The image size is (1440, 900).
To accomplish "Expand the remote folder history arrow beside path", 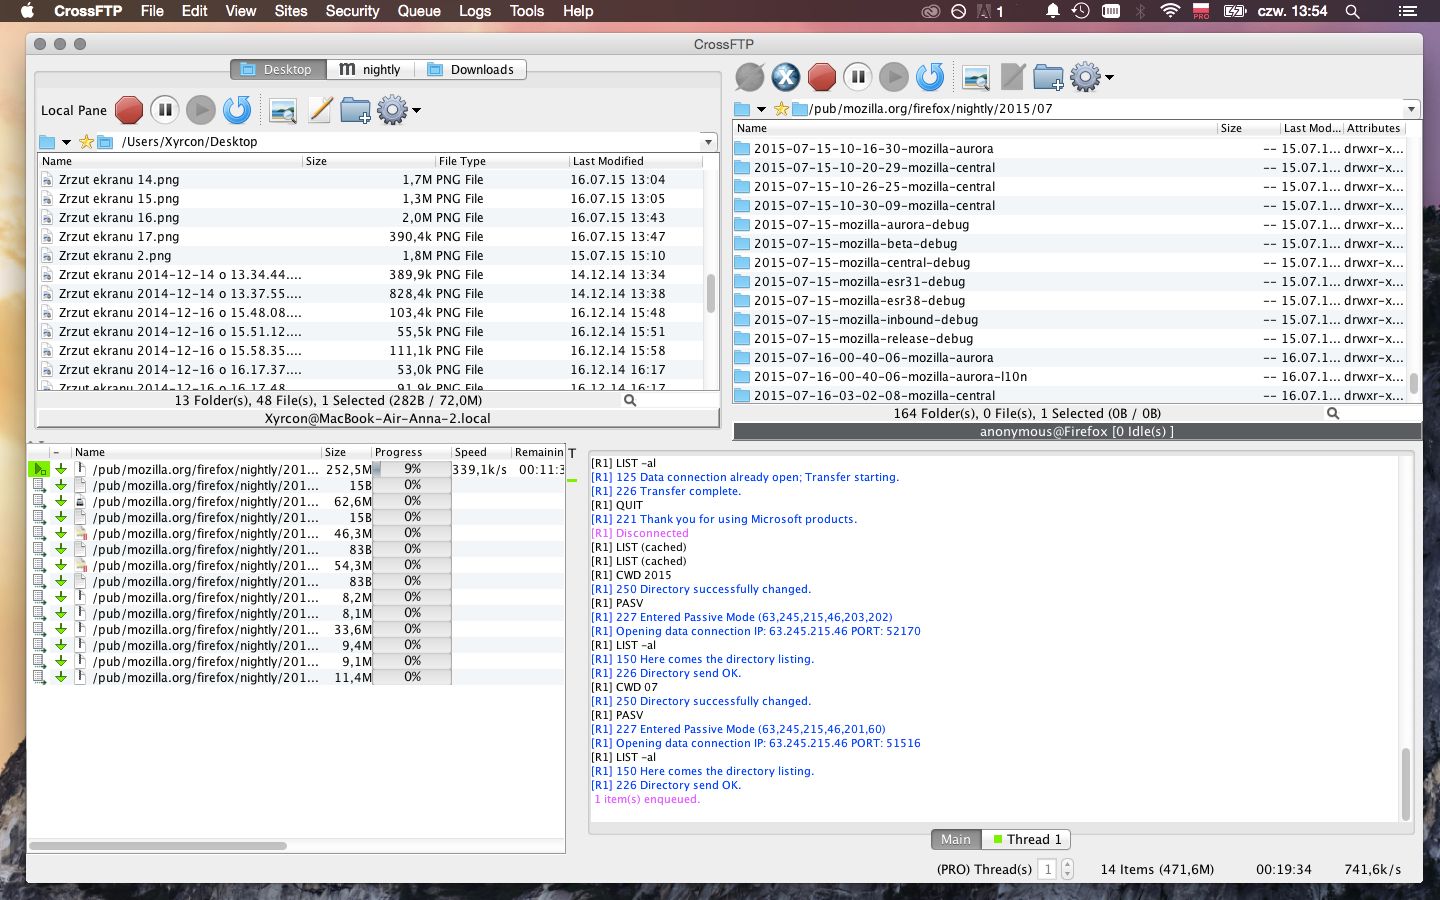I will 761,109.
